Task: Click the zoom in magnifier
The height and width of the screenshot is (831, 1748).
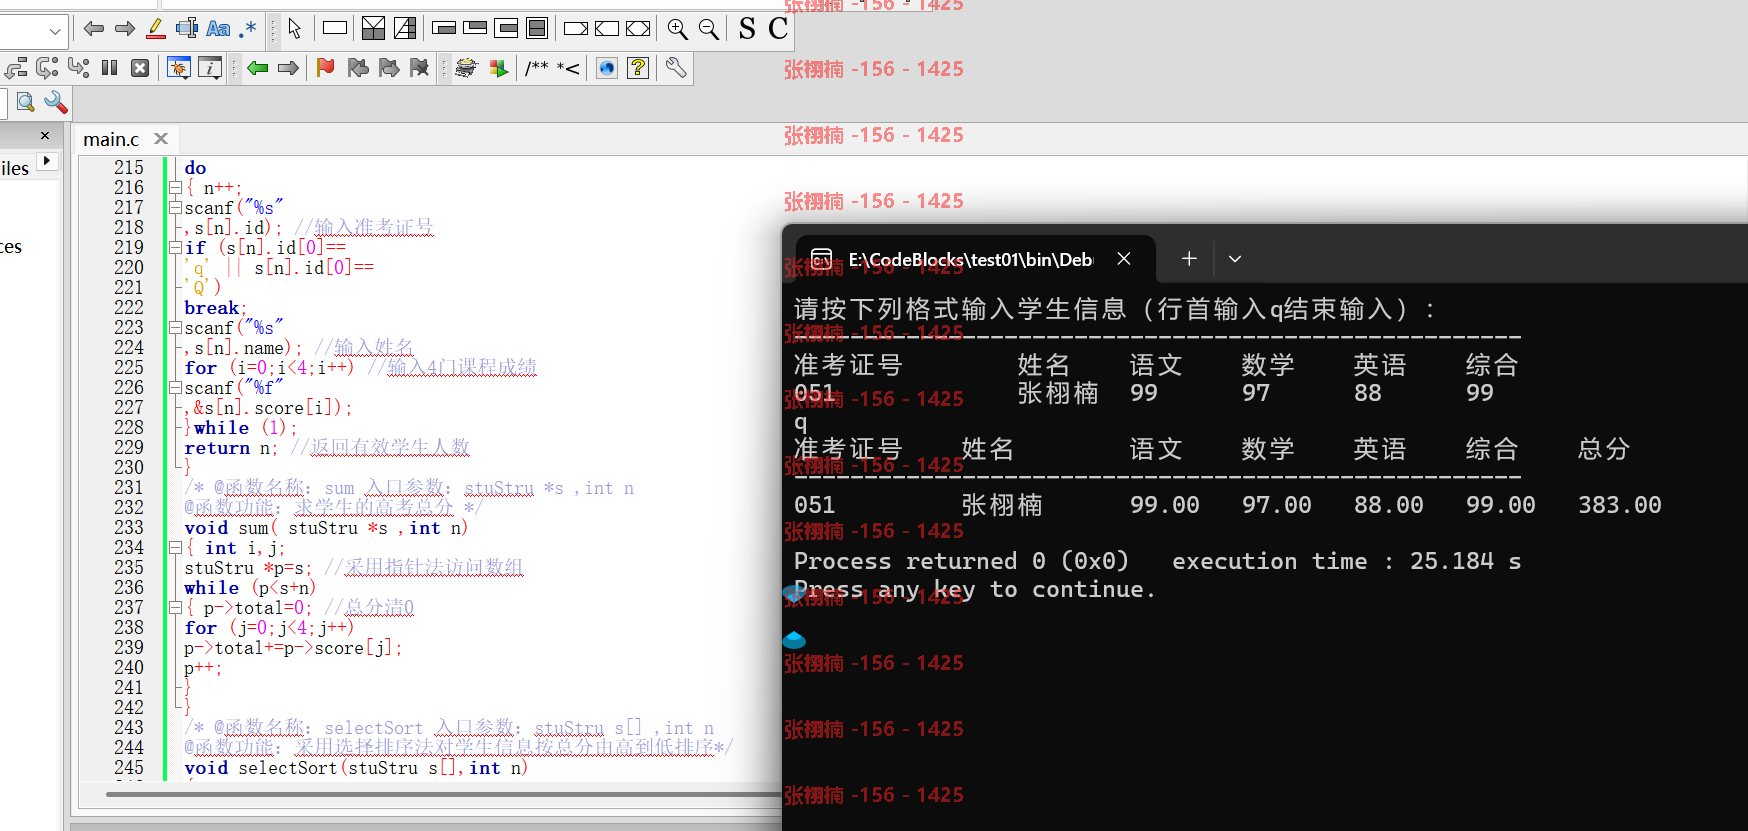Action: coord(677,29)
